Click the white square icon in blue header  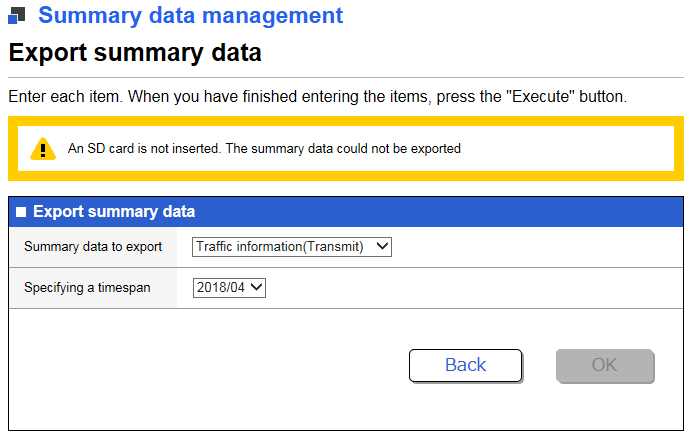click(21, 212)
